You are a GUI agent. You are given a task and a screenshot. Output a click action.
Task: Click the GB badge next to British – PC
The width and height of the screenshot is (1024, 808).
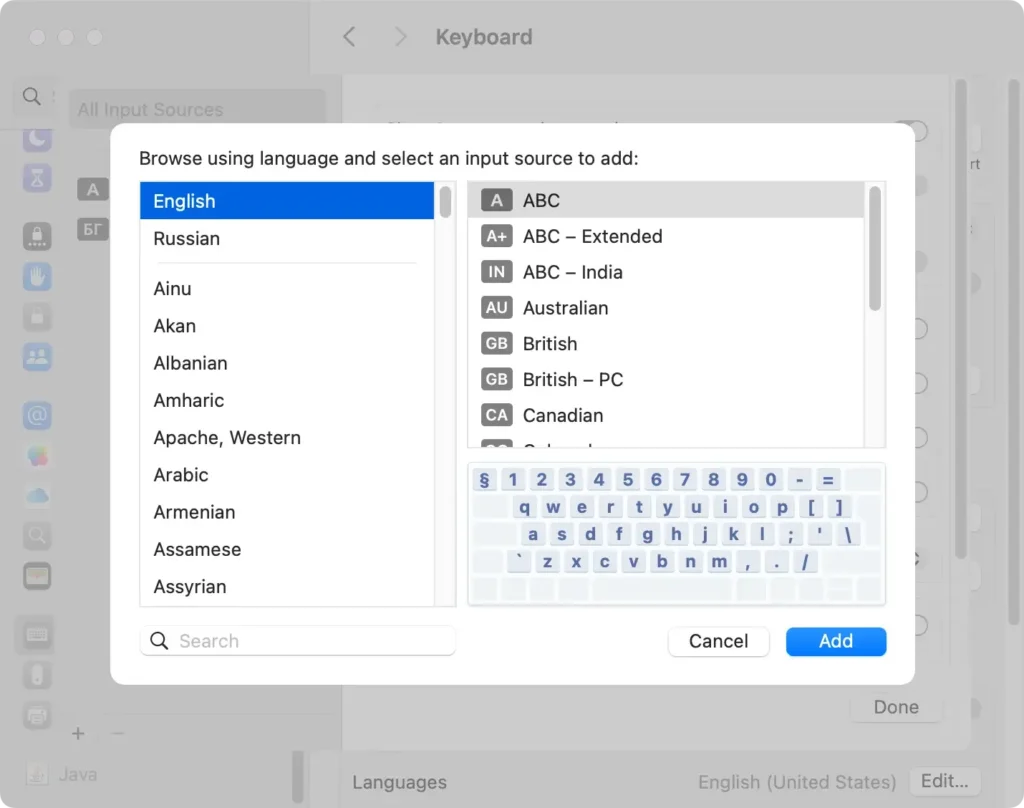pos(496,379)
